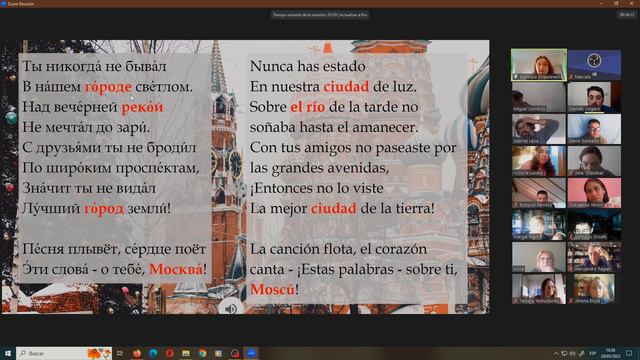This screenshot has width=640, height=360.
Task: Click the red word Moscú on slide
Action: (272, 289)
